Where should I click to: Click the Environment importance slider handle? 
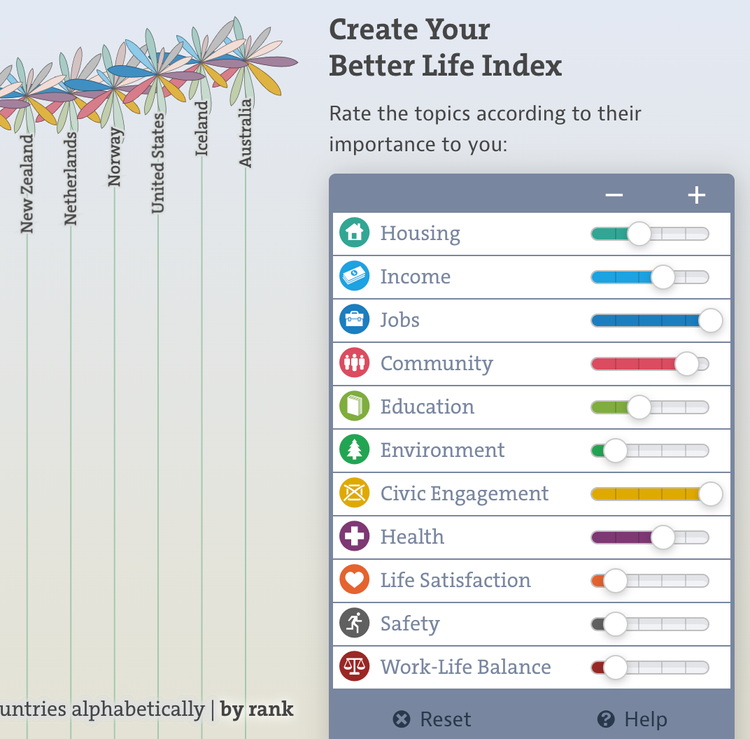tap(615, 450)
